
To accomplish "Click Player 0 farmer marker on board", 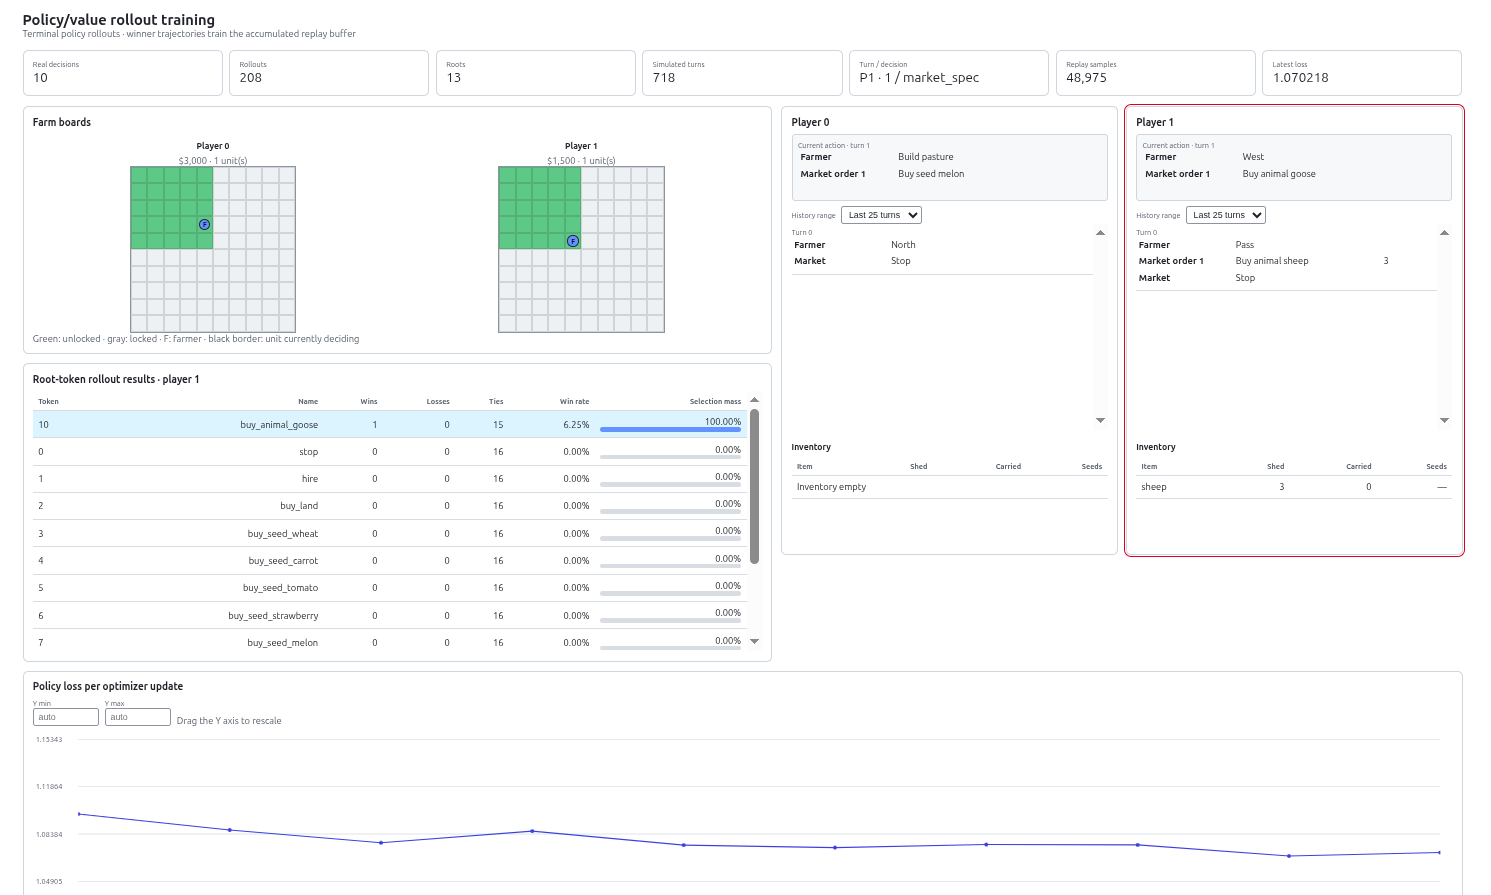I will point(204,224).
